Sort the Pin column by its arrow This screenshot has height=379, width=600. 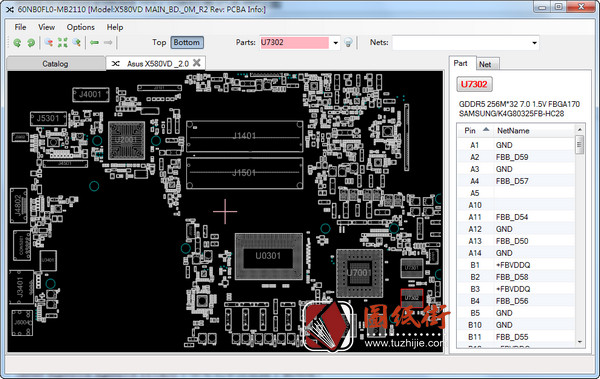(486, 129)
